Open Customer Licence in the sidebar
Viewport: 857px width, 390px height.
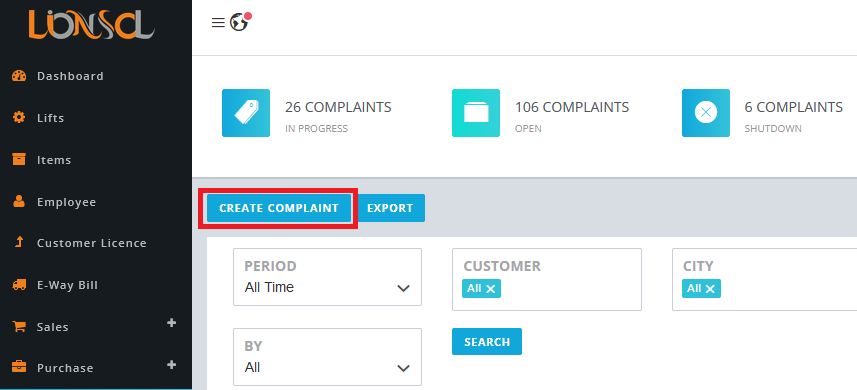(91, 243)
